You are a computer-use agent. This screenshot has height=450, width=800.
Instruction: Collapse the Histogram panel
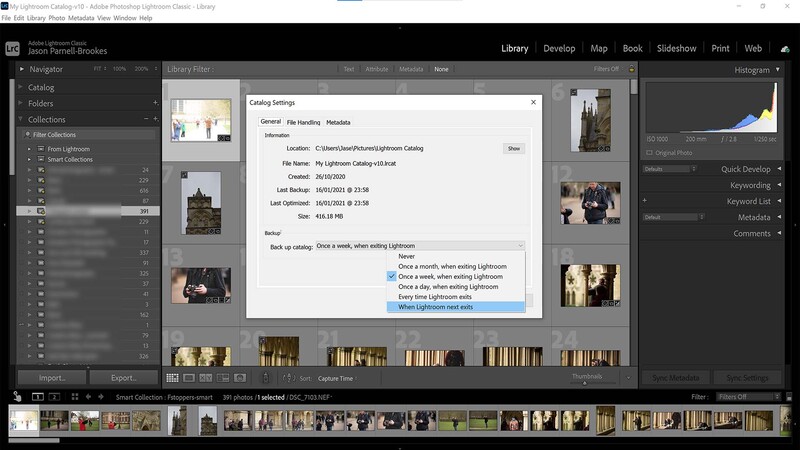(x=778, y=69)
